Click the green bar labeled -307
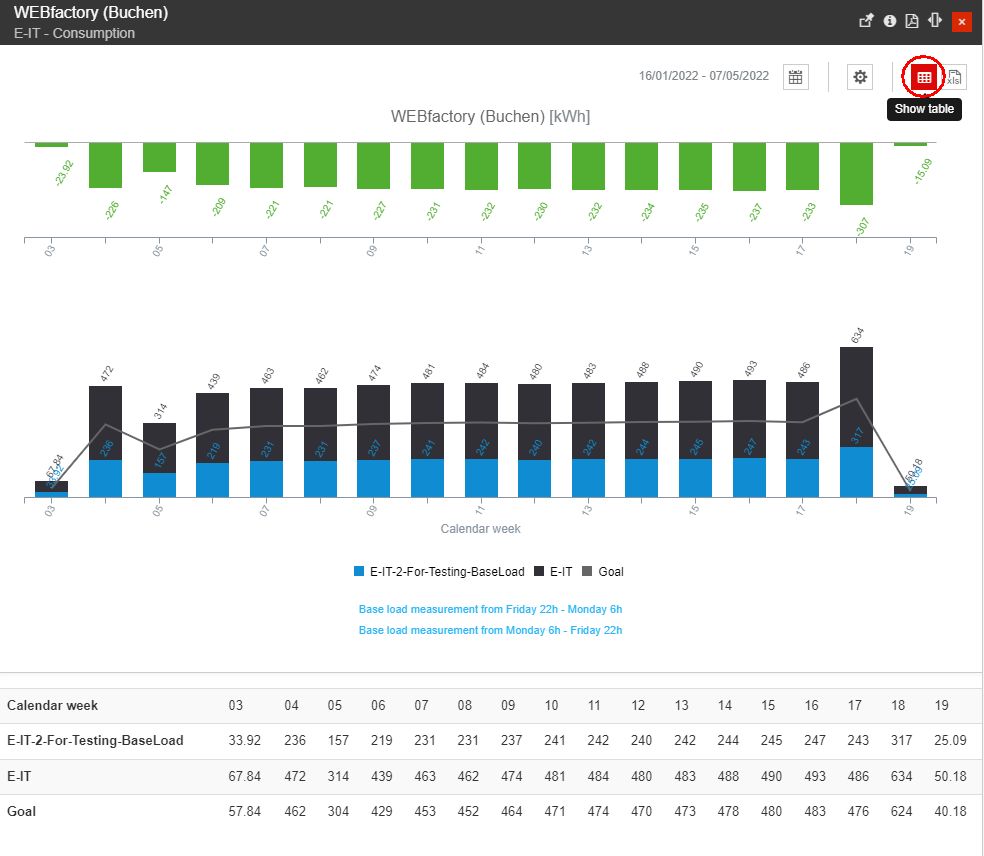Image resolution: width=984 pixels, height=856 pixels. (857, 173)
